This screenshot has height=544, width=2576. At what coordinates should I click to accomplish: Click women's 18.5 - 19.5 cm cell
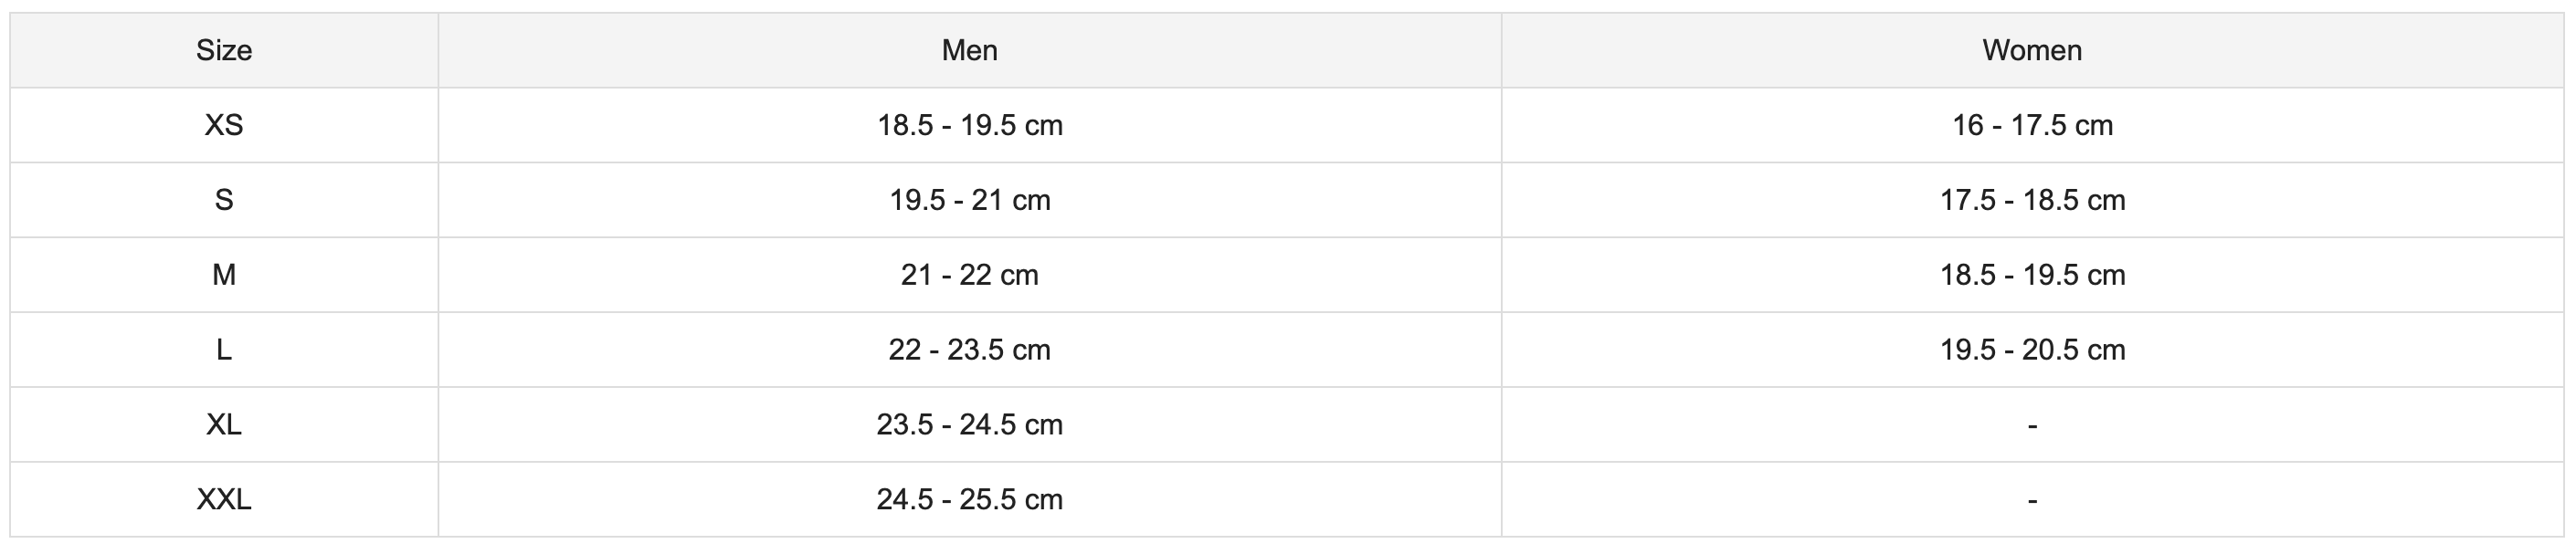pyautogui.click(x=2032, y=275)
